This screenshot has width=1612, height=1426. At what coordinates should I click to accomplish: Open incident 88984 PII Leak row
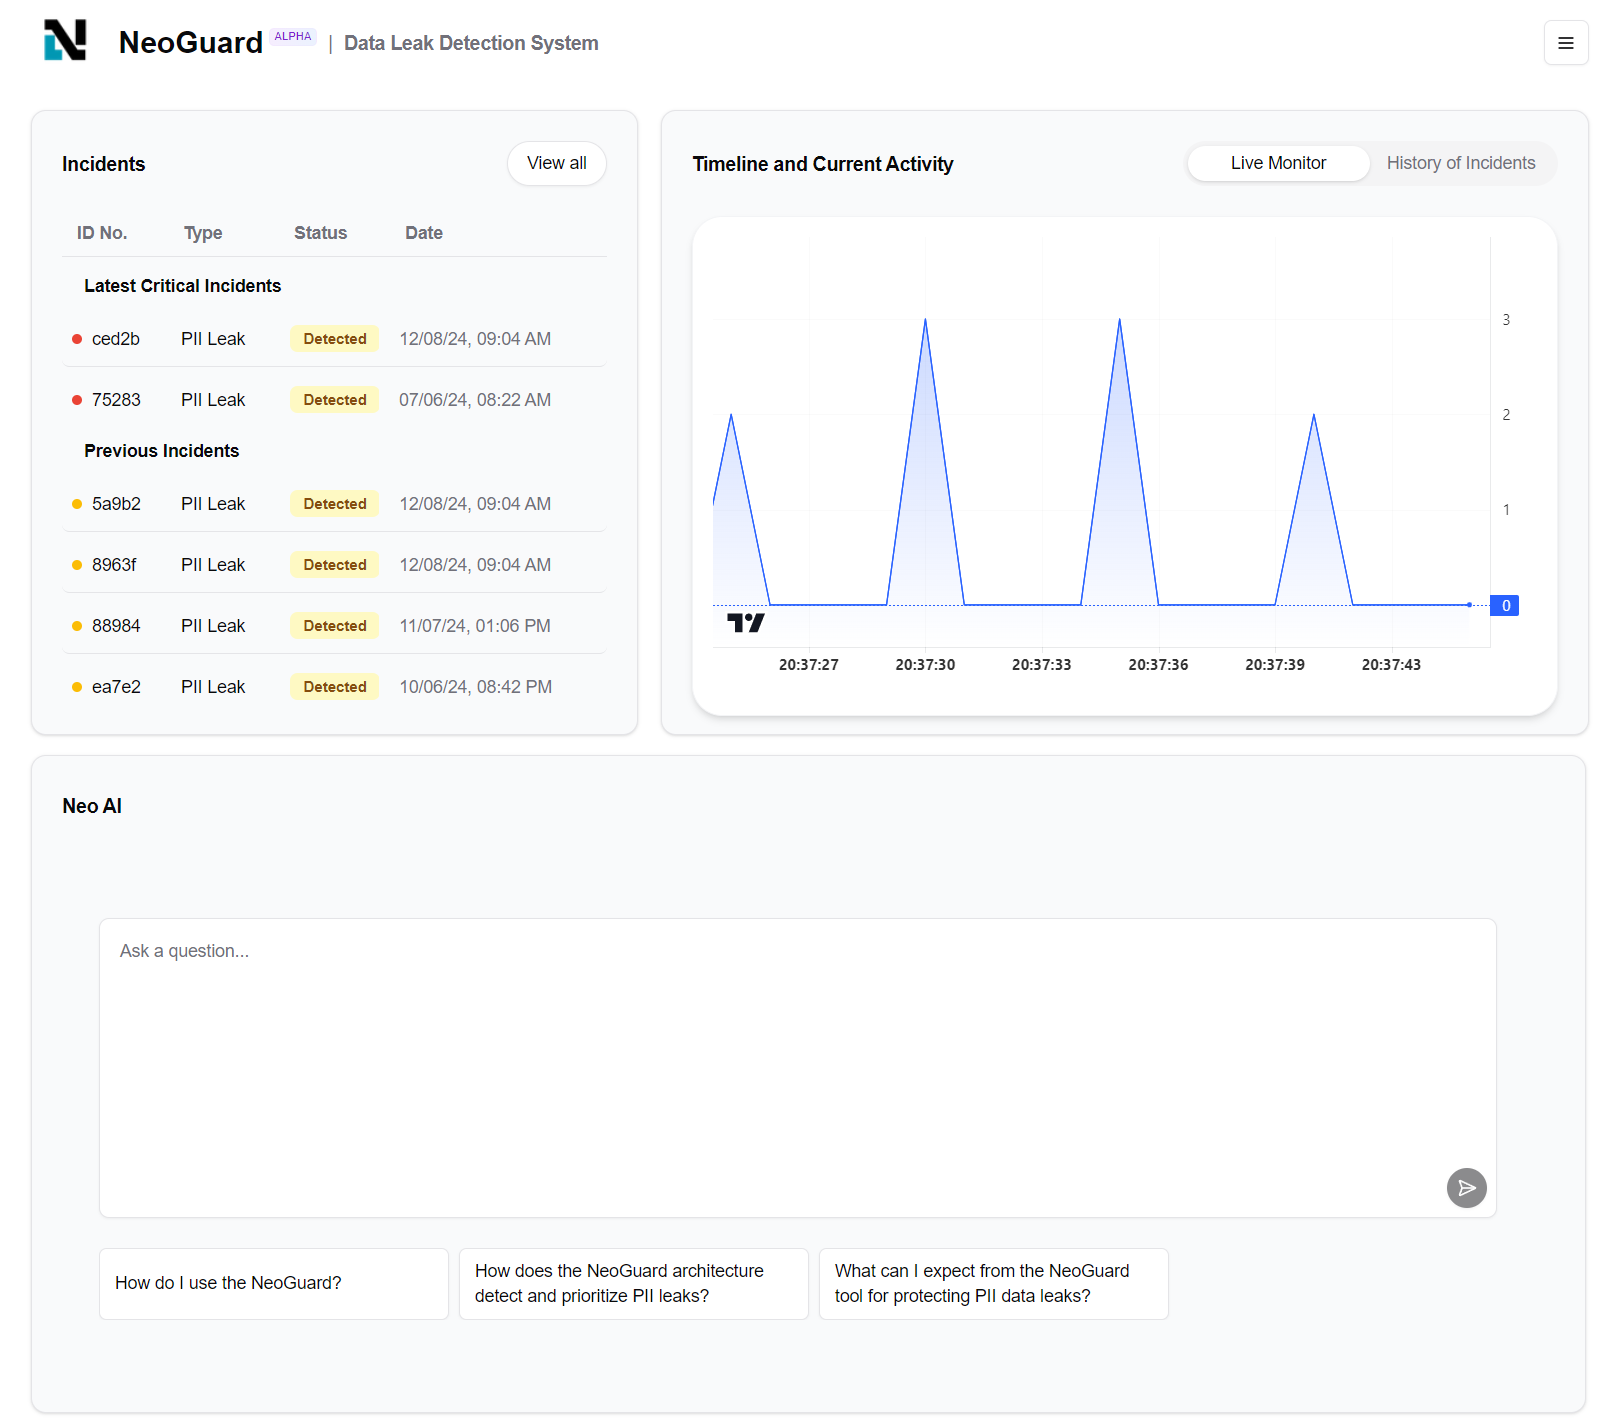click(334, 626)
